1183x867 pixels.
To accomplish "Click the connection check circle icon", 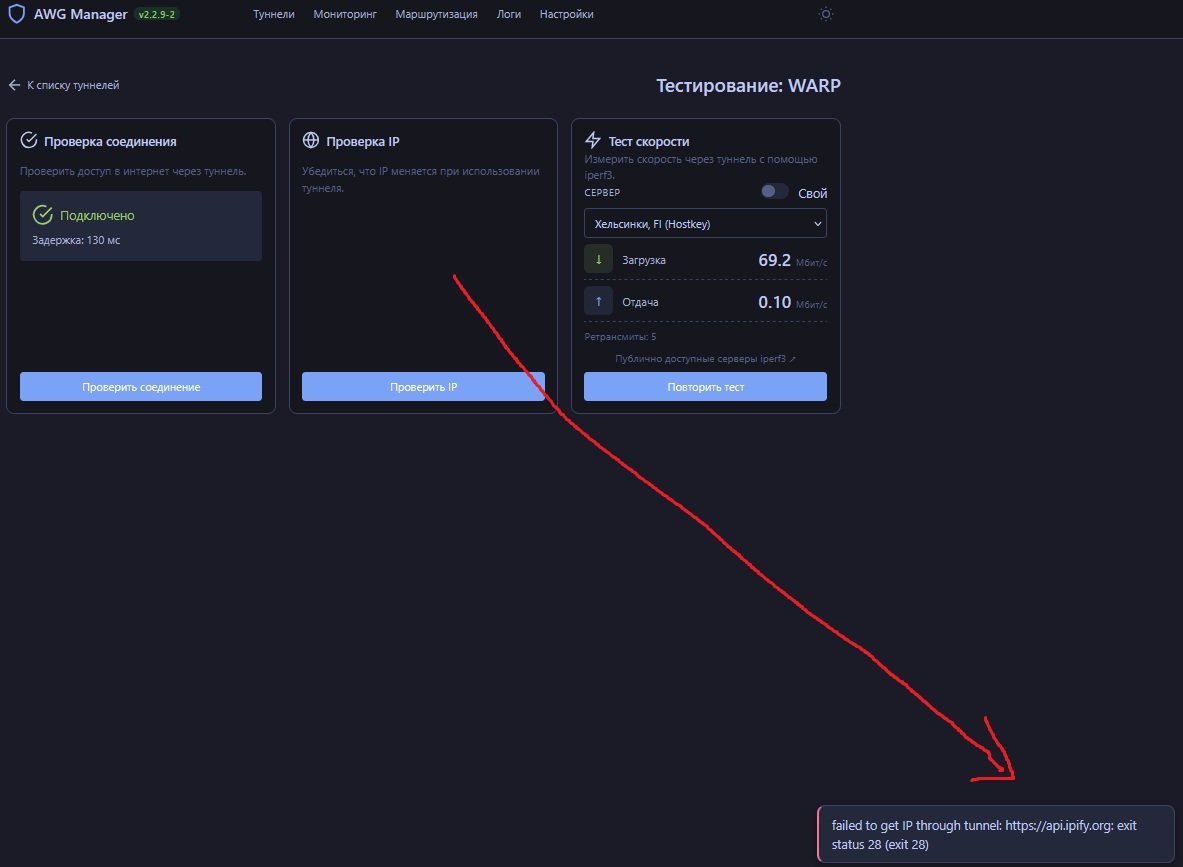I will [x=29, y=141].
